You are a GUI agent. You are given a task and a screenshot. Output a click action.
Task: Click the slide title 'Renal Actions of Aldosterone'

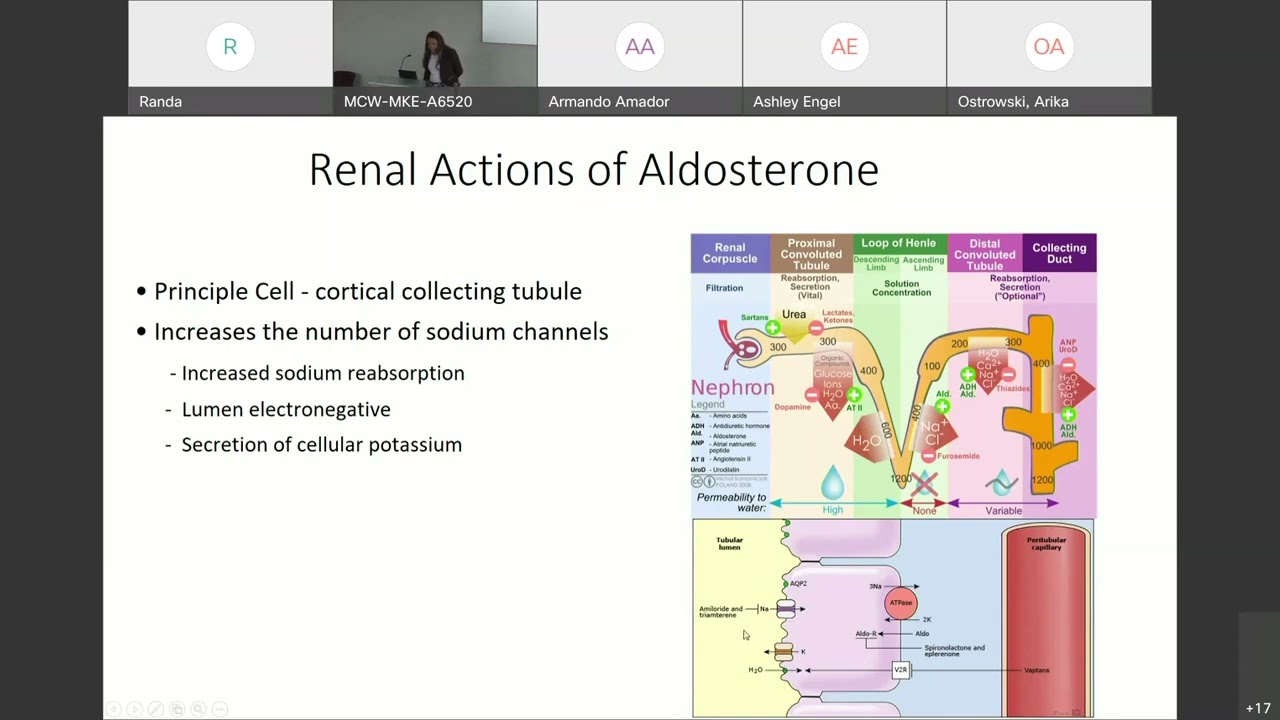click(593, 170)
